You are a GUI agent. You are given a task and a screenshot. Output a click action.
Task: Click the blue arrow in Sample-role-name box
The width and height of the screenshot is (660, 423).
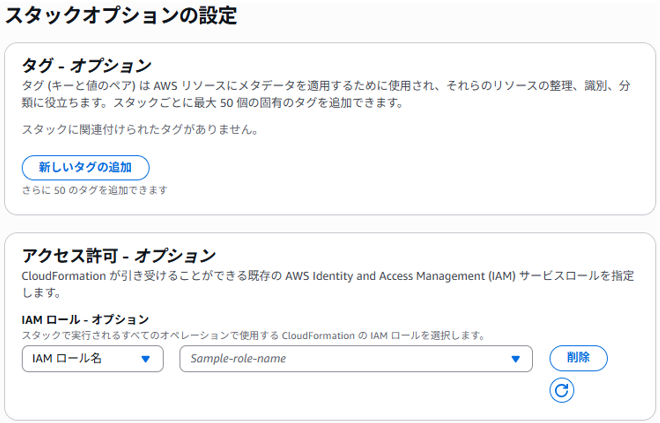[x=515, y=359]
